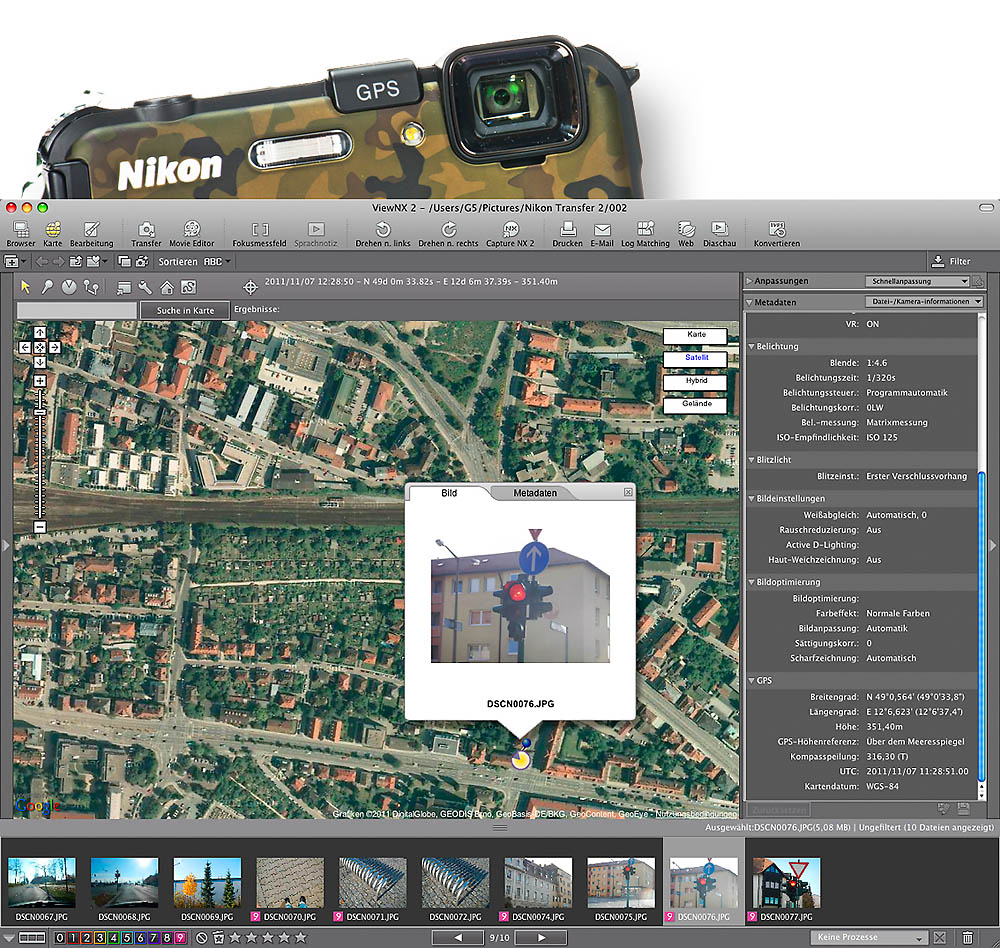
Task: Go to home location on map
Action: (167, 287)
